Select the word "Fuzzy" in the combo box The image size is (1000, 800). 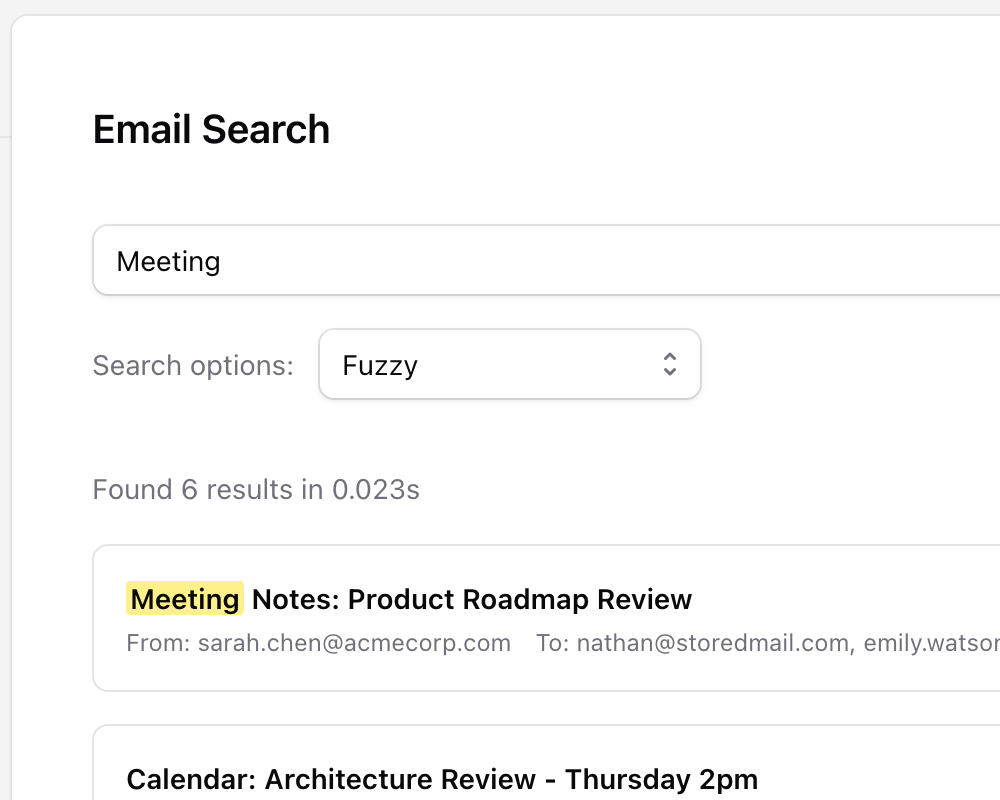pyautogui.click(x=380, y=365)
